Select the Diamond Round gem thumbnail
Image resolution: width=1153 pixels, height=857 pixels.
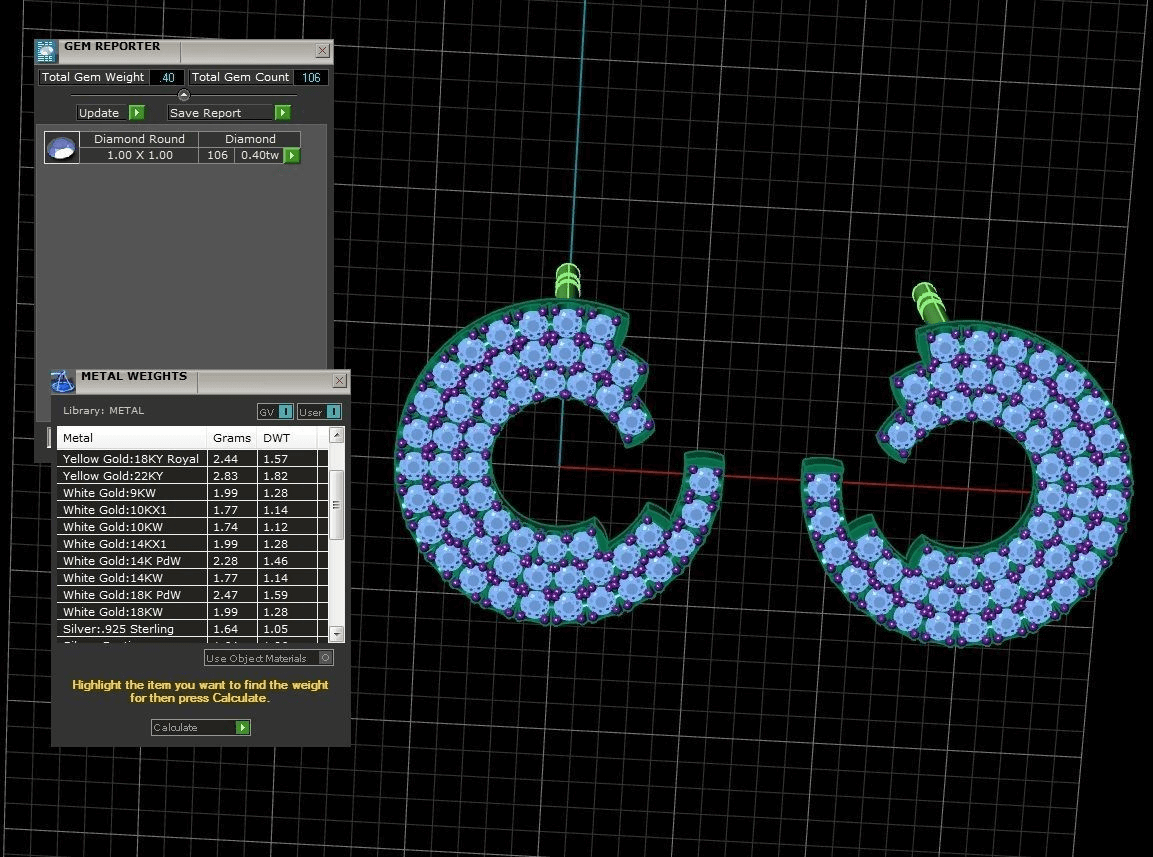(x=62, y=147)
